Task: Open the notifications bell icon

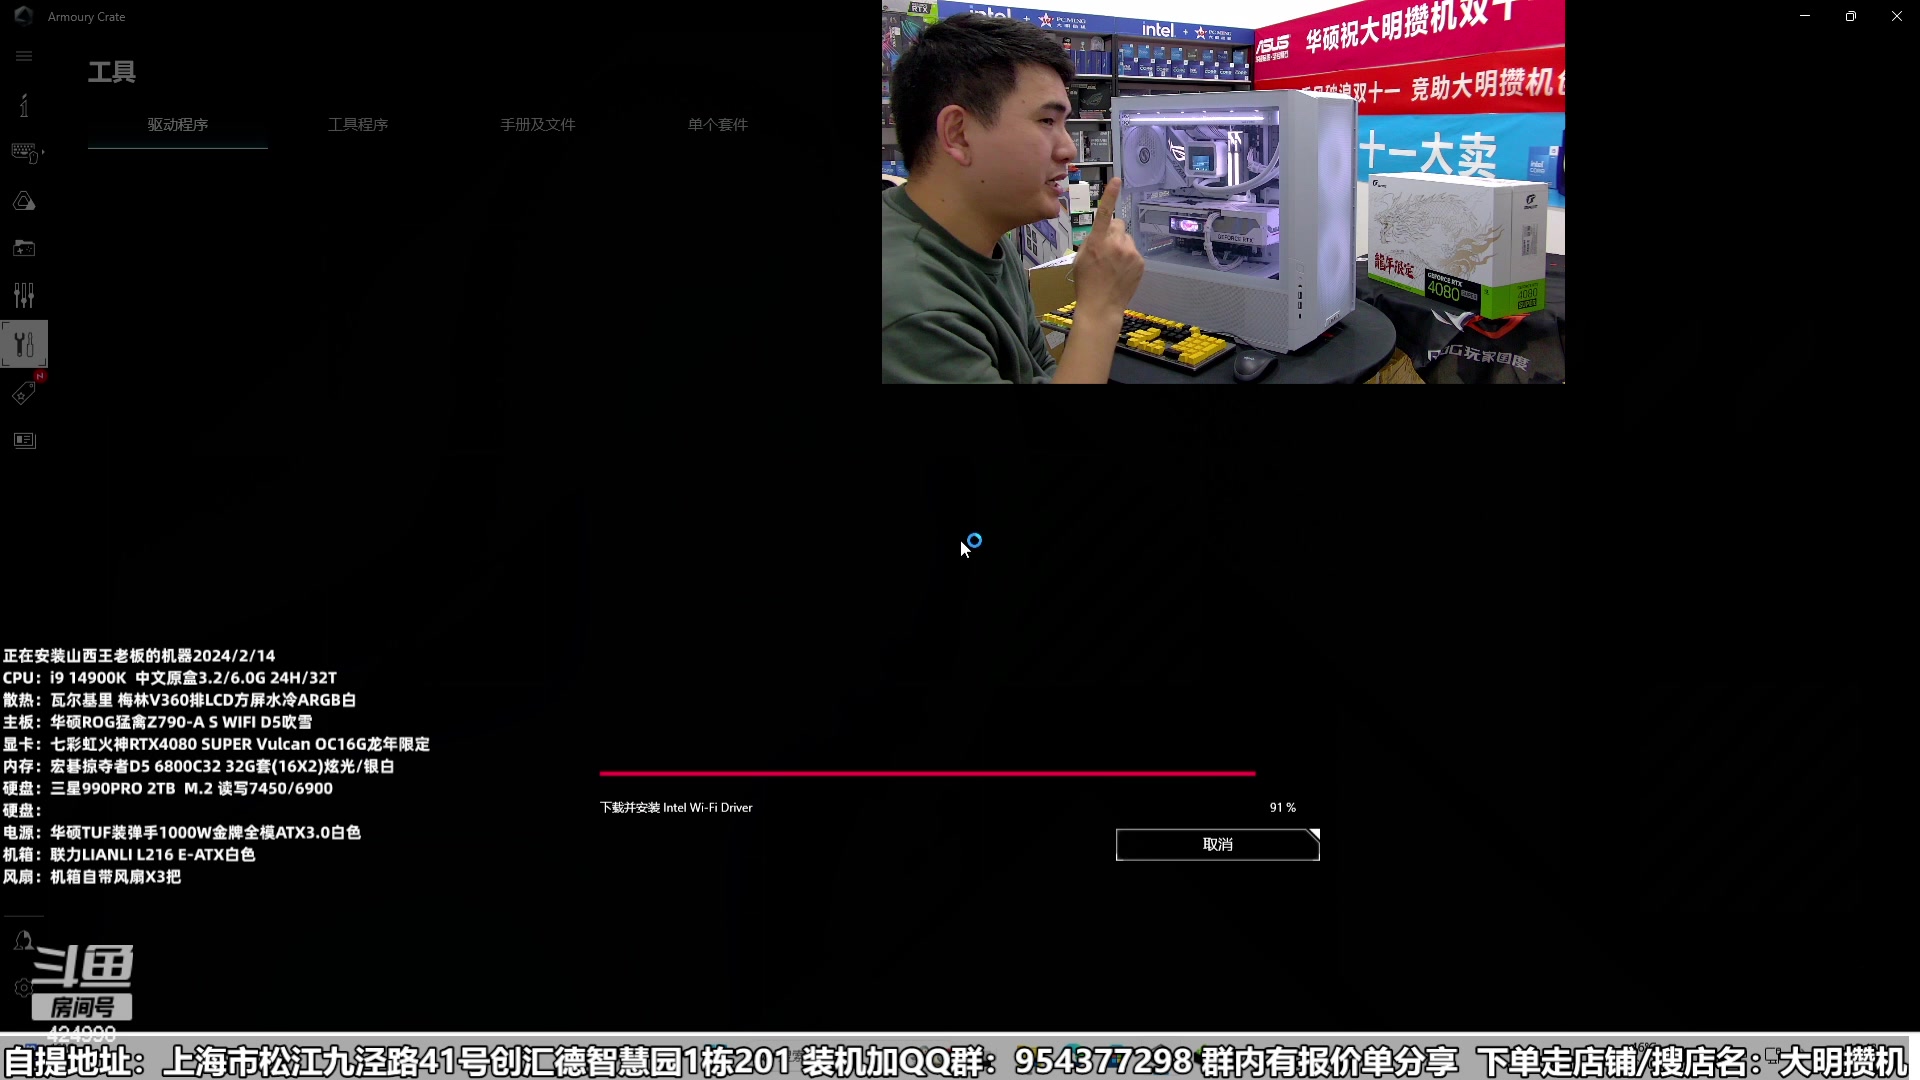Action: pyautogui.click(x=24, y=940)
